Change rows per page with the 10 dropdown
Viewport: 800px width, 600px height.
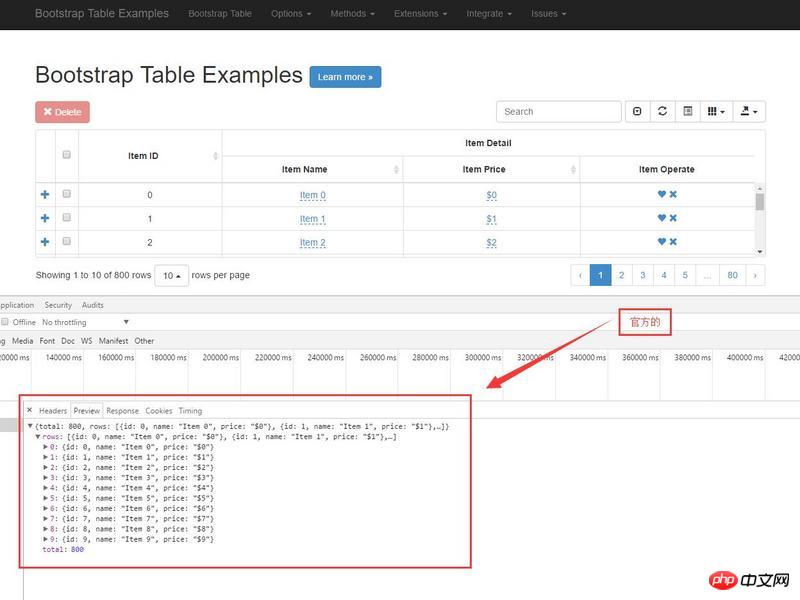tap(171, 276)
